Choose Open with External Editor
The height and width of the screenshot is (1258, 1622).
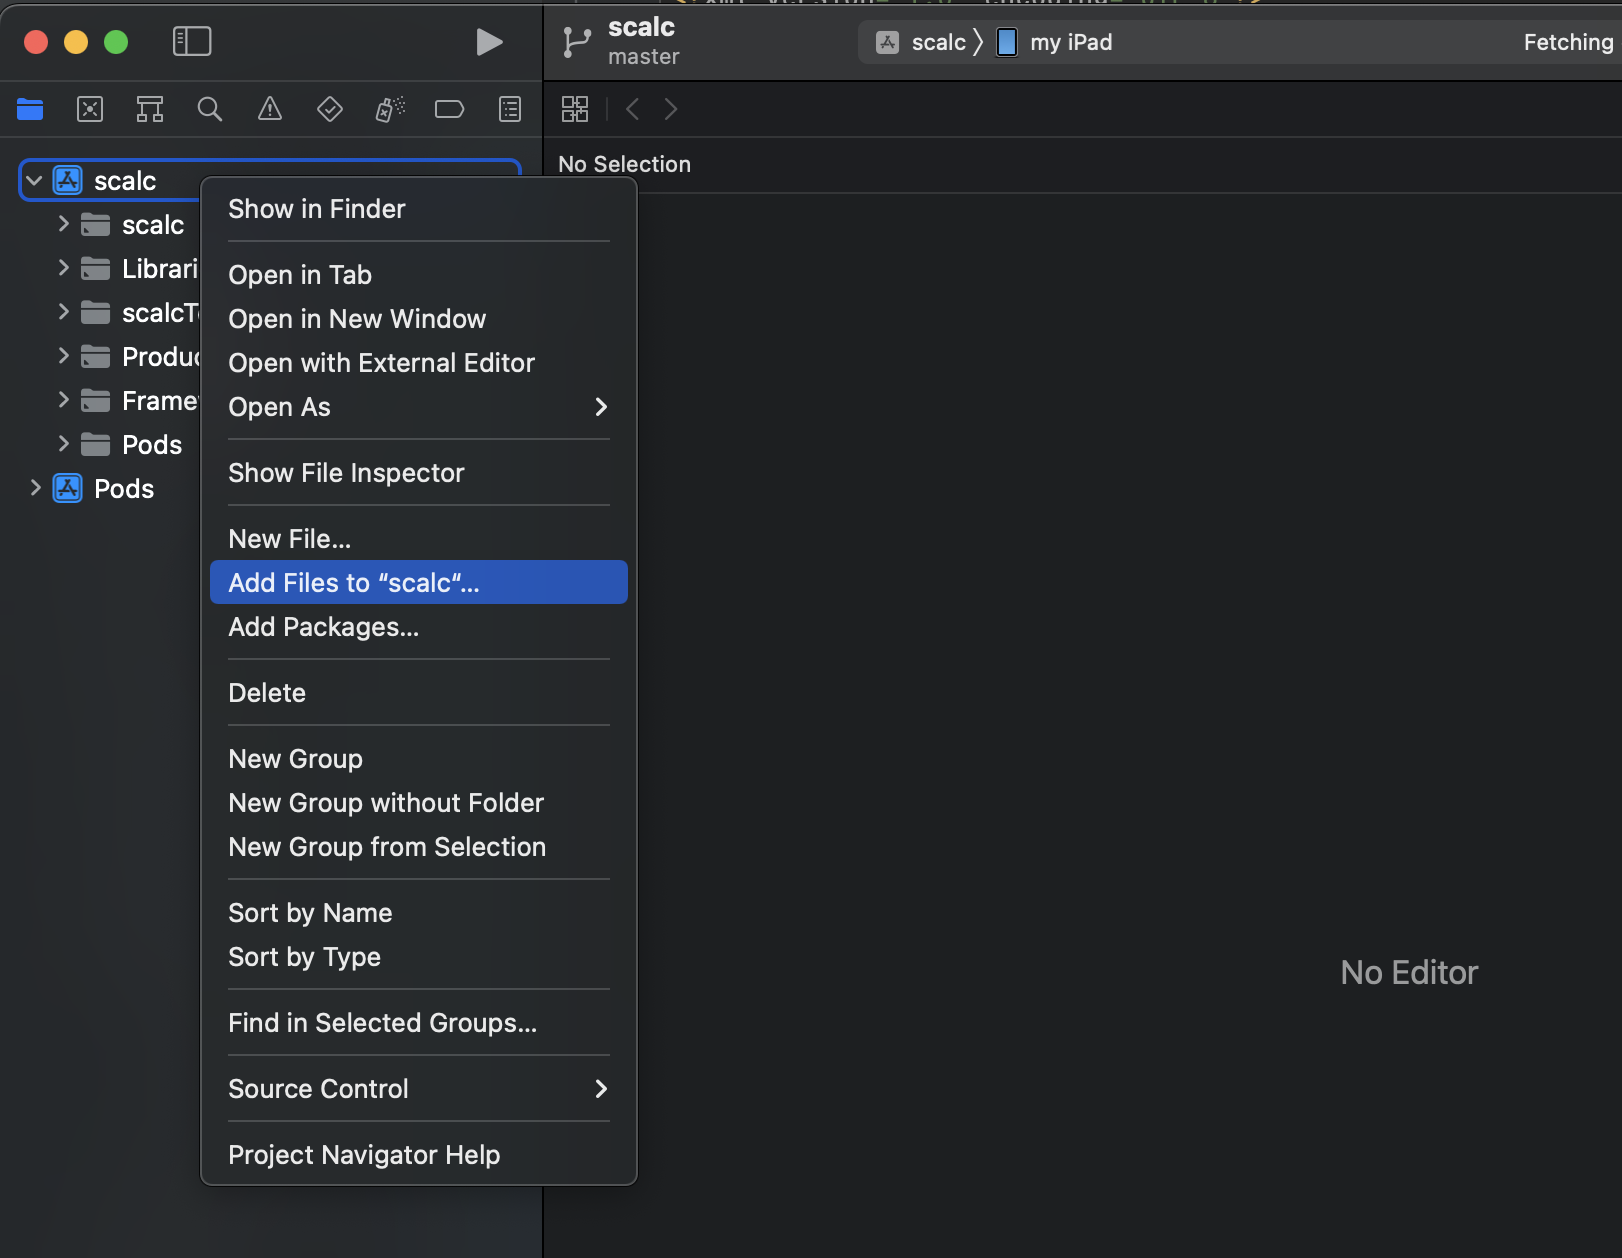coord(418,363)
